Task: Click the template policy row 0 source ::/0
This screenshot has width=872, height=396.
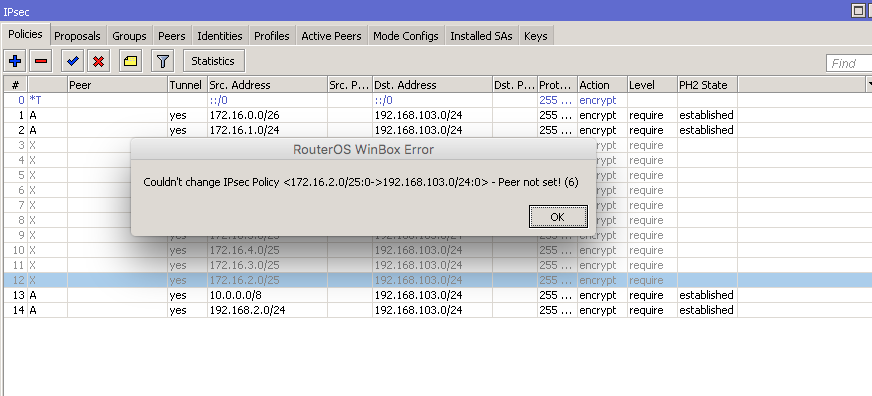Action: click(x=267, y=100)
